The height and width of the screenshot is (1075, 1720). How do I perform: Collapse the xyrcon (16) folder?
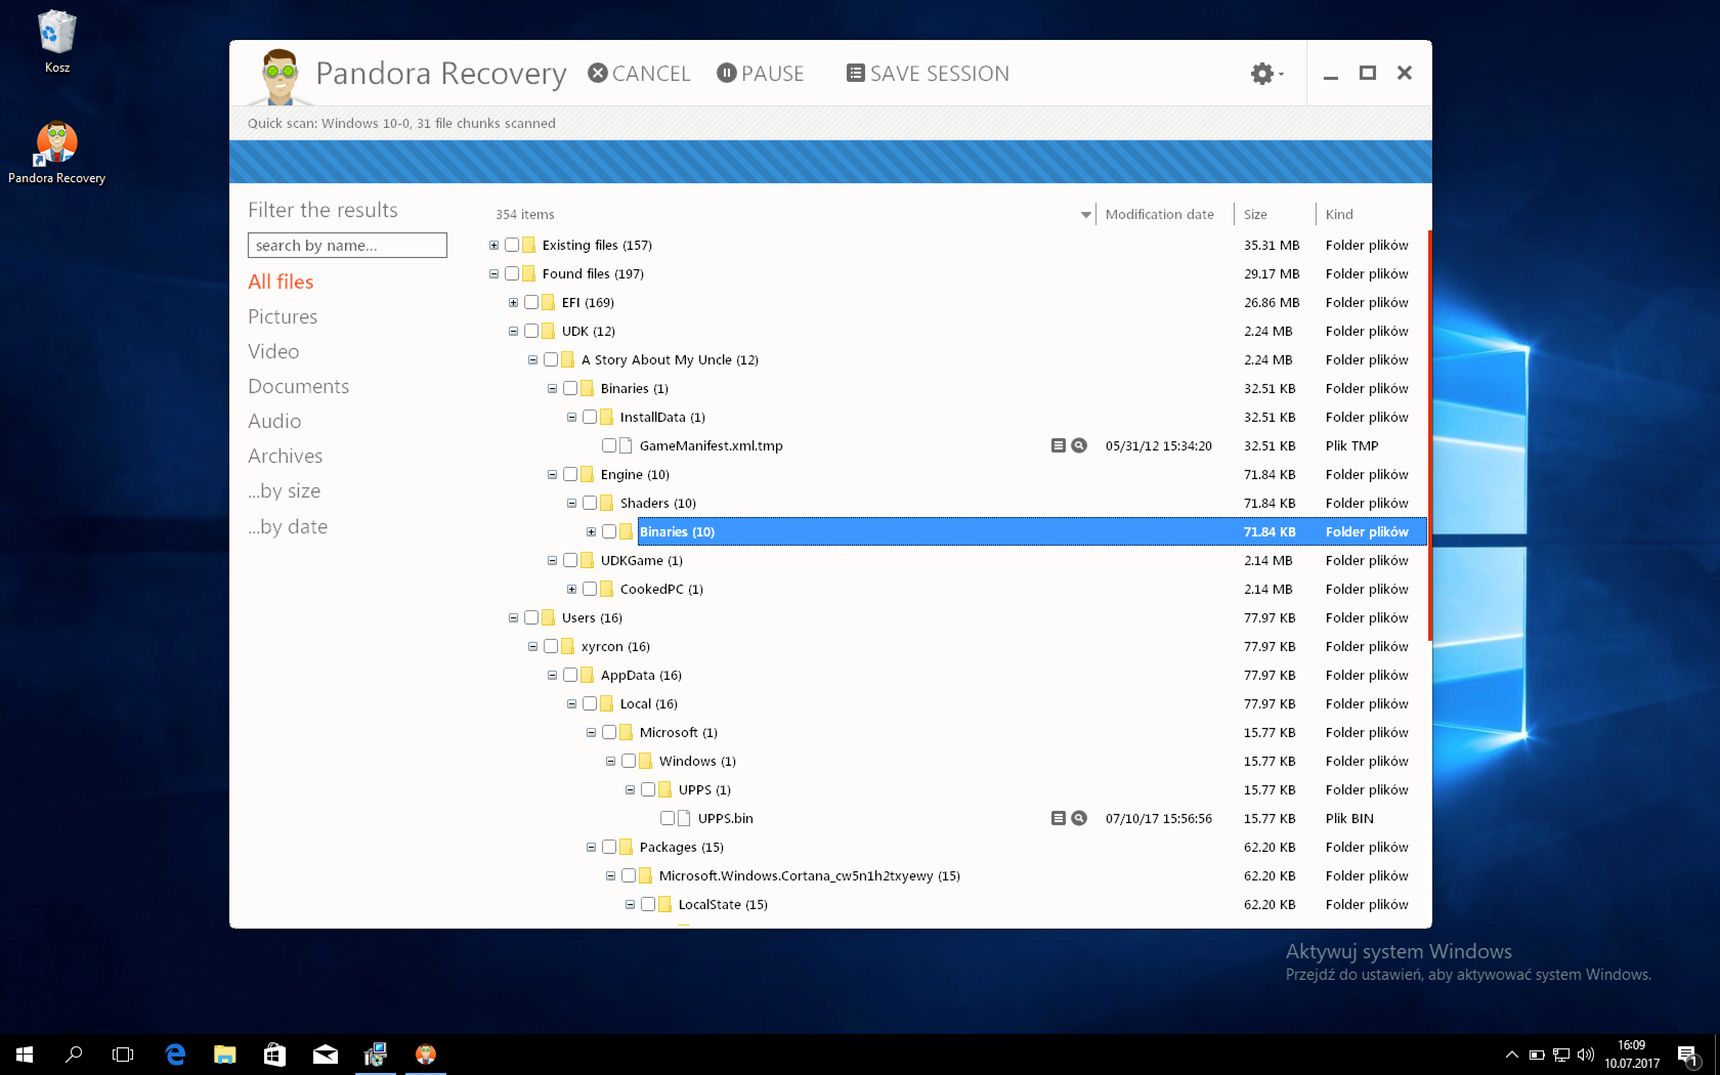(x=533, y=647)
